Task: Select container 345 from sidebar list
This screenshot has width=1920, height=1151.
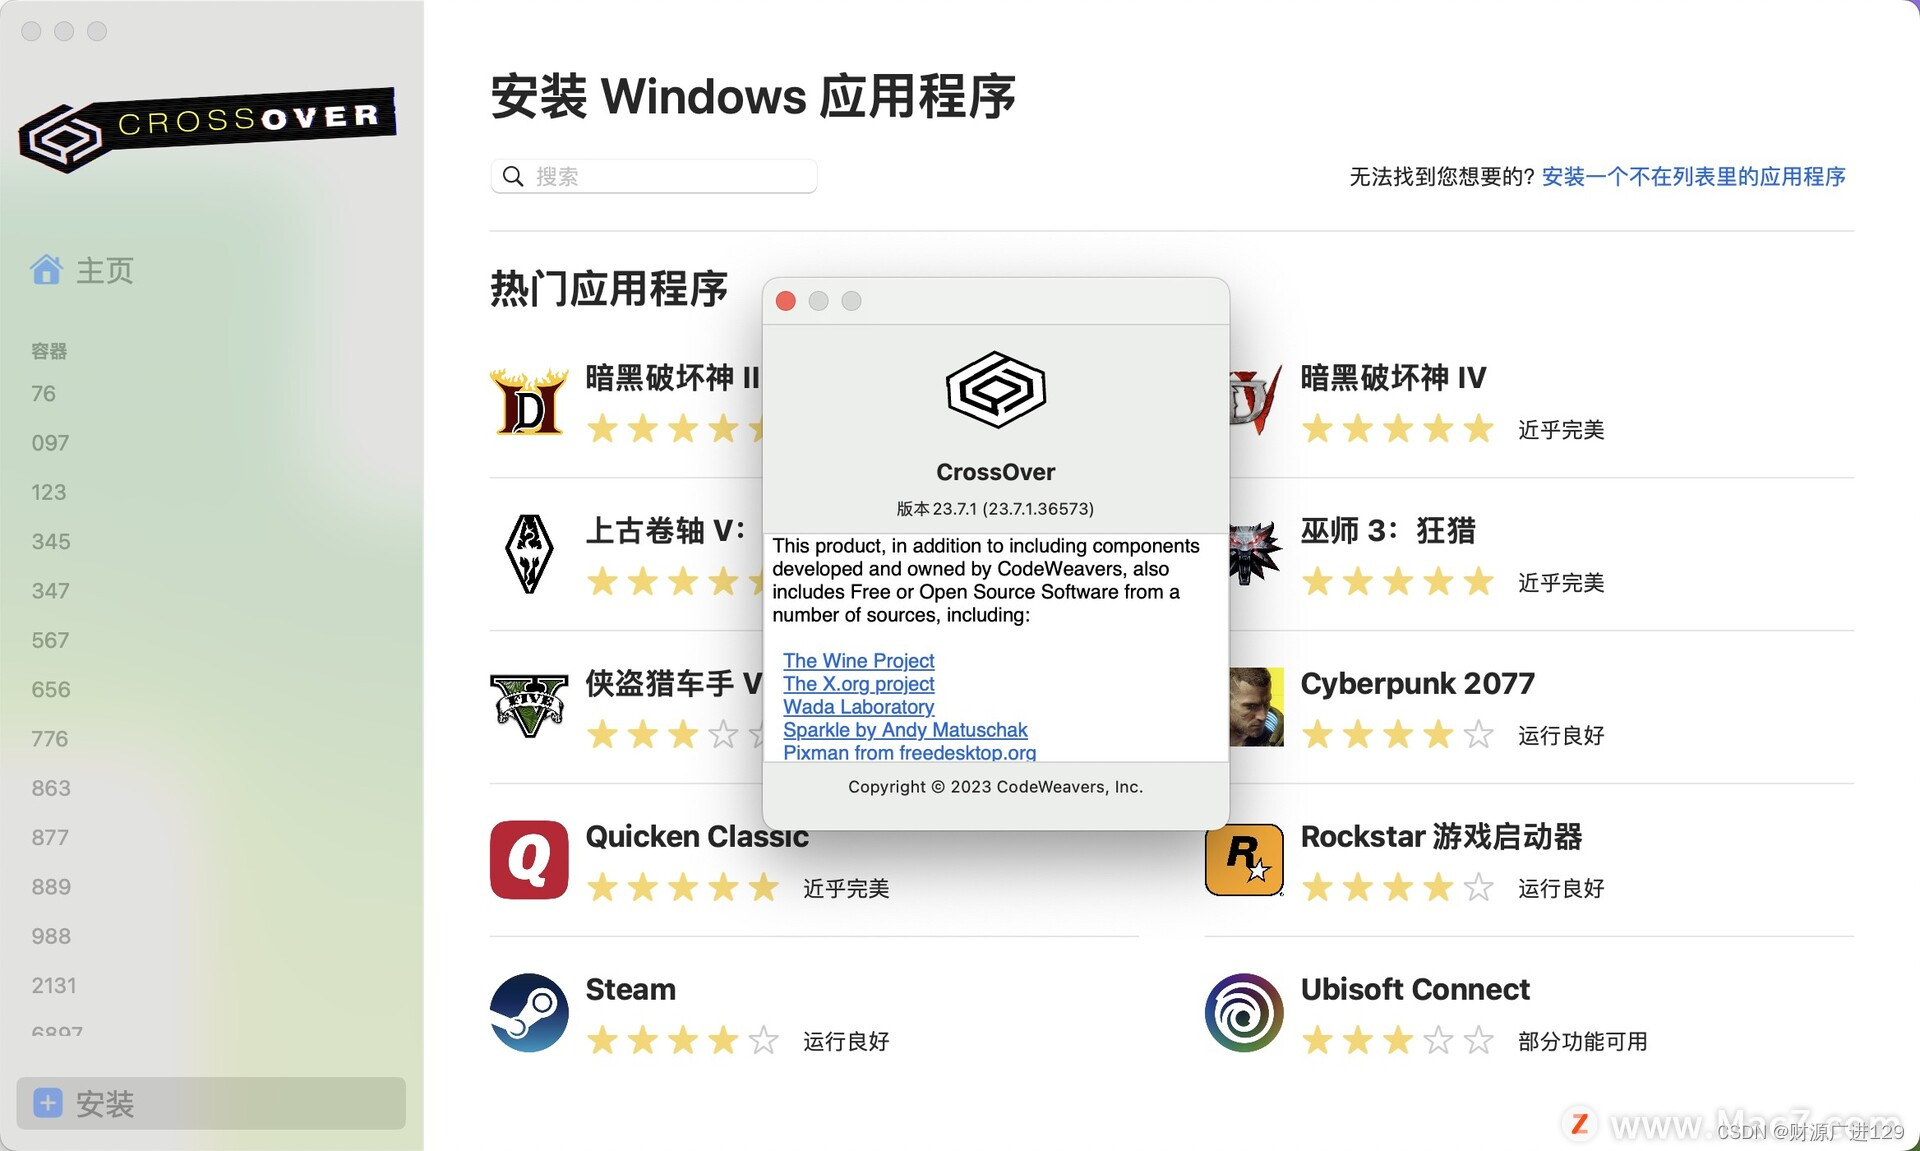Action: coord(49,540)
